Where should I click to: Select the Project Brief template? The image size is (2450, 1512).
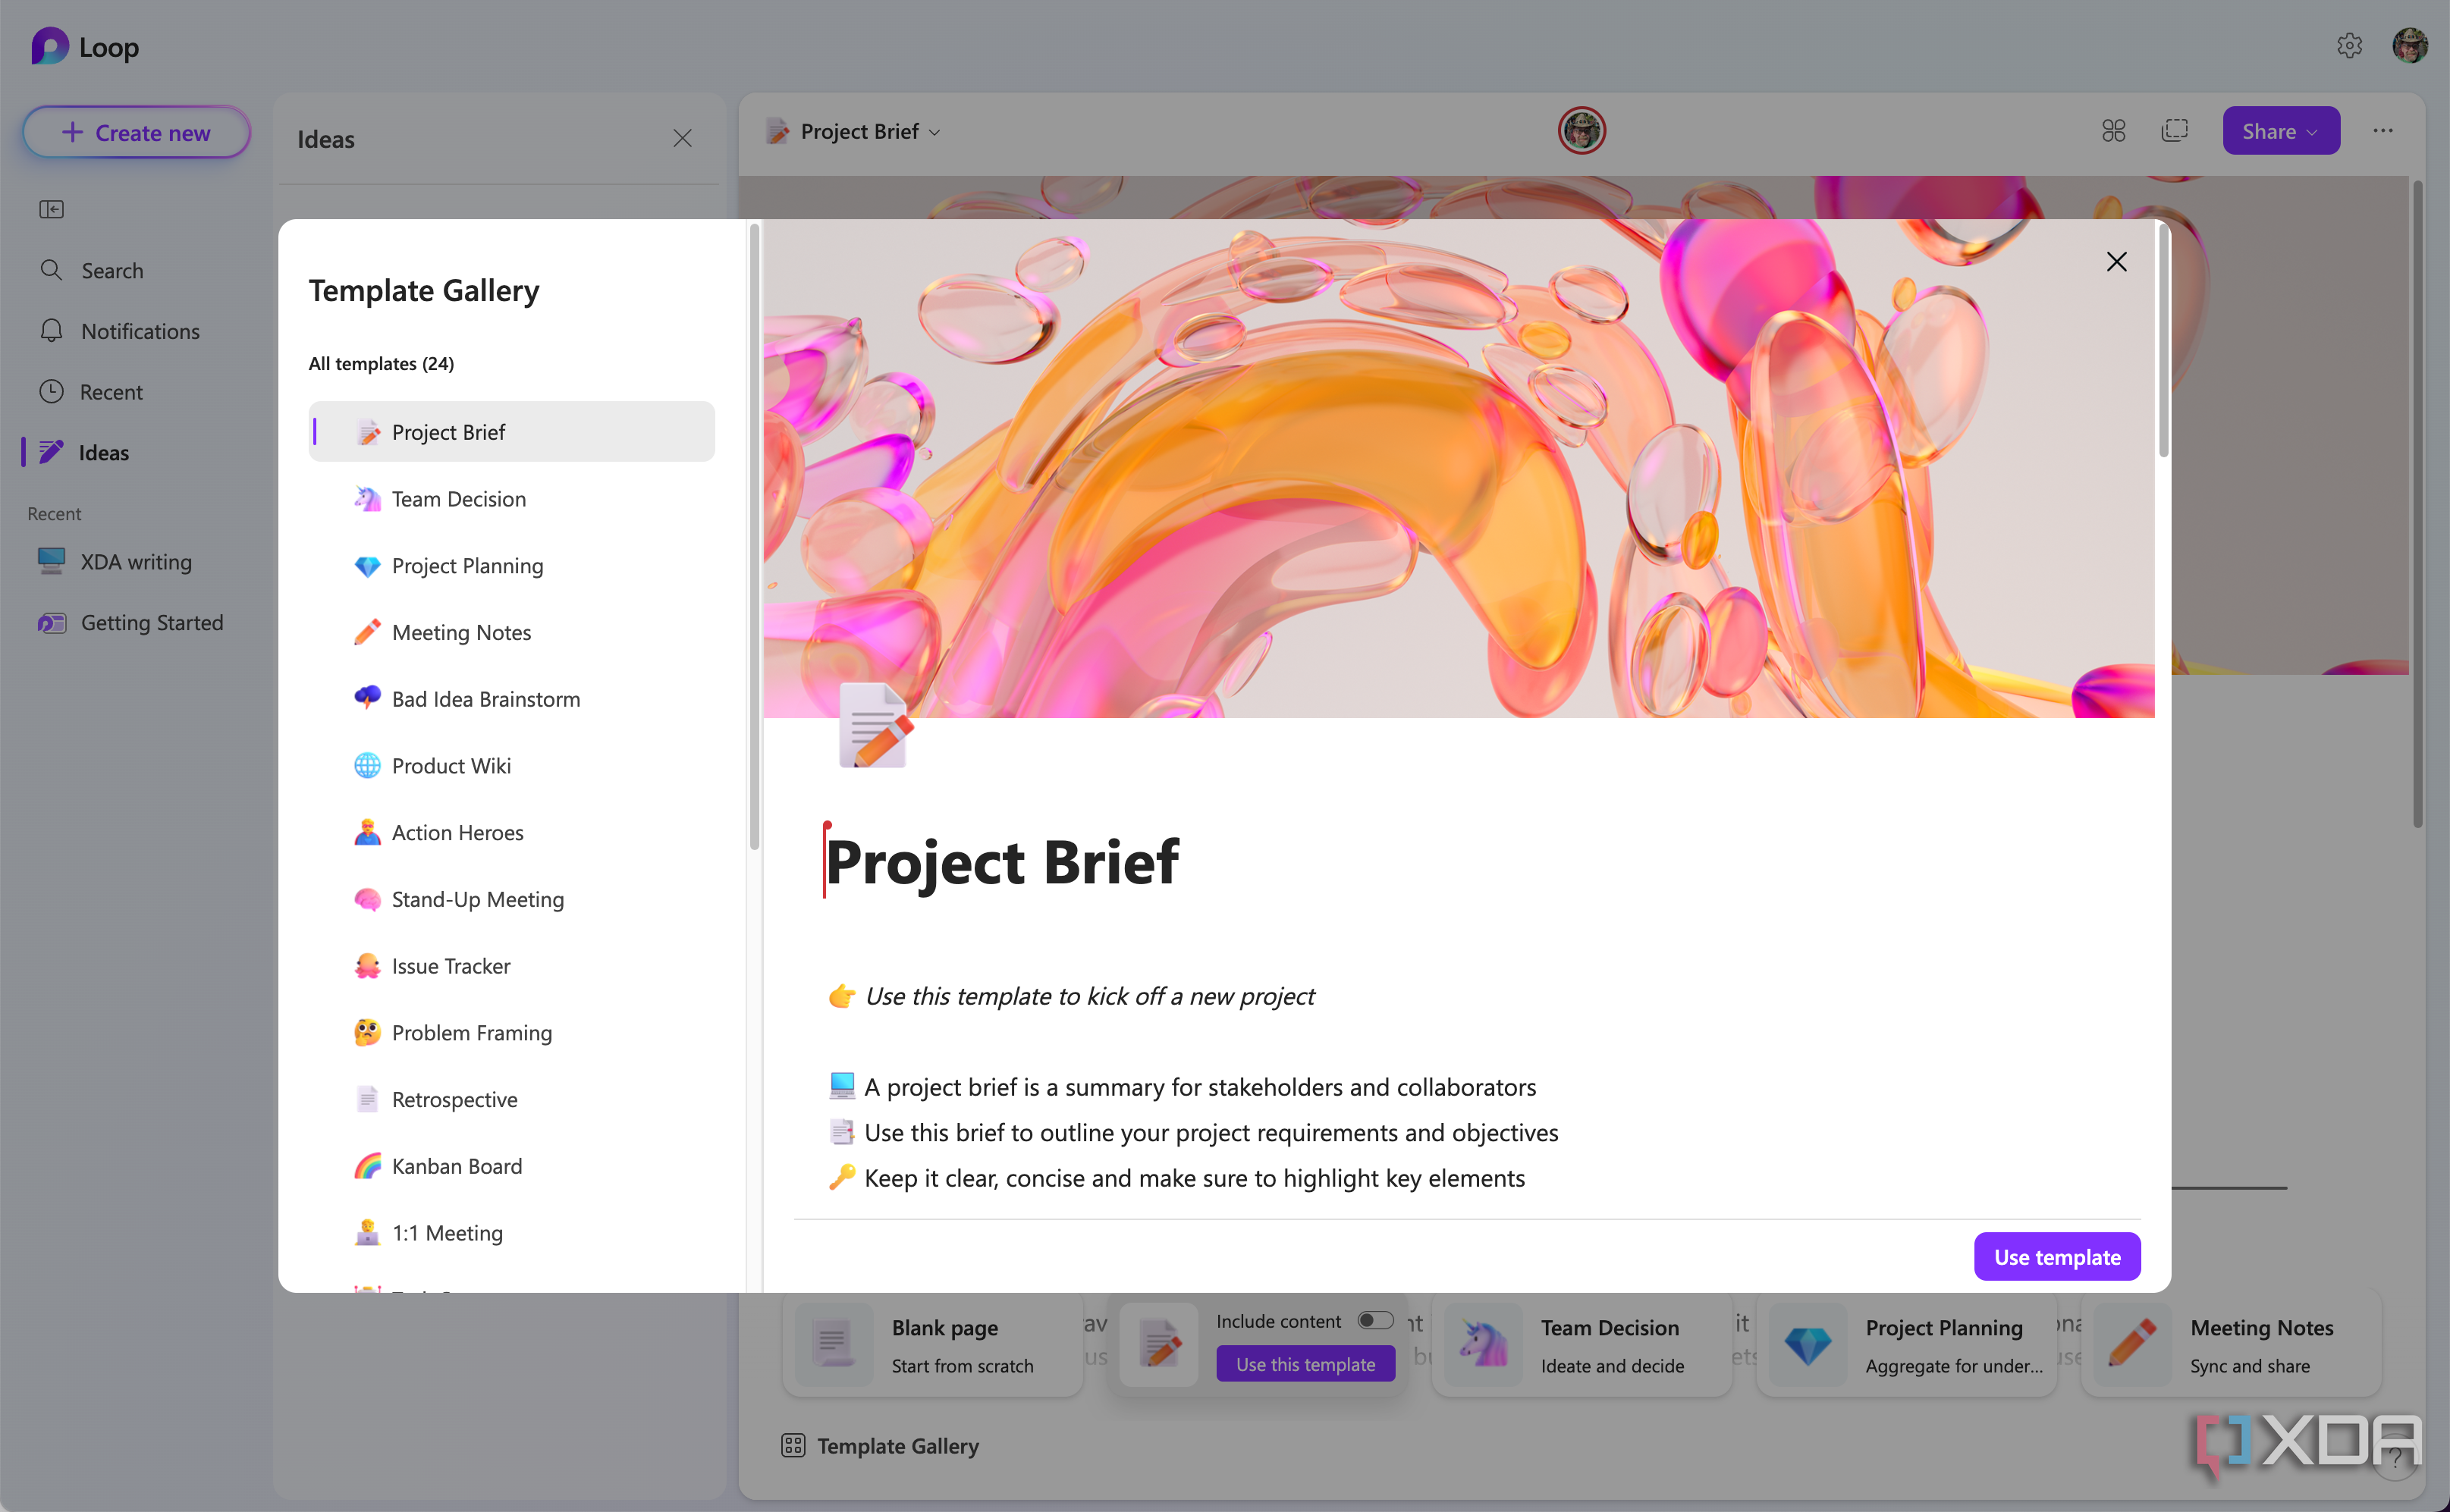[511, 431]
